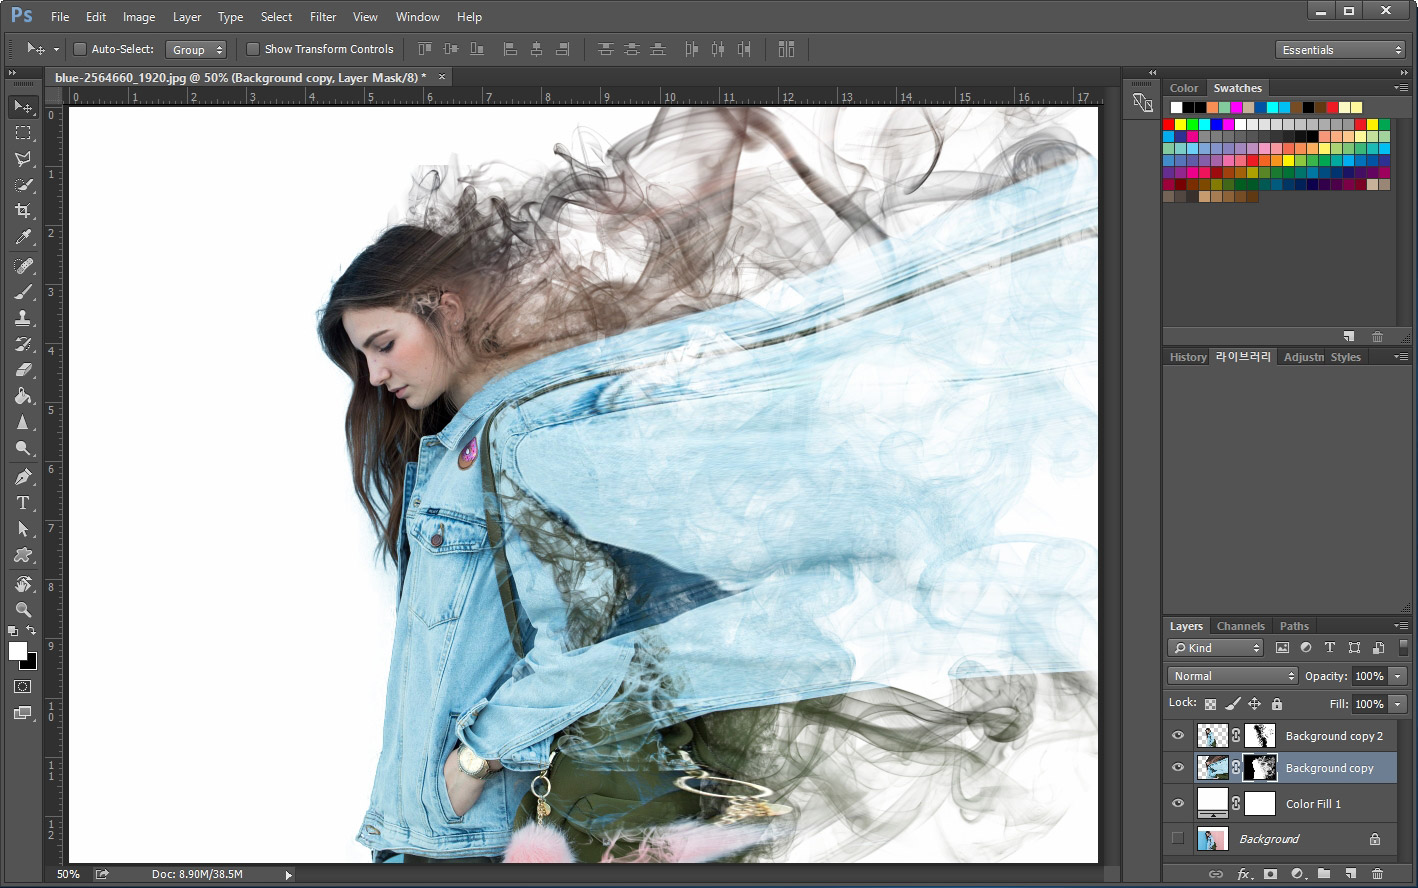1418x888 pixels.
Task: Open the Fill slider dropdown arrow
Action: tap(1398, 704)
